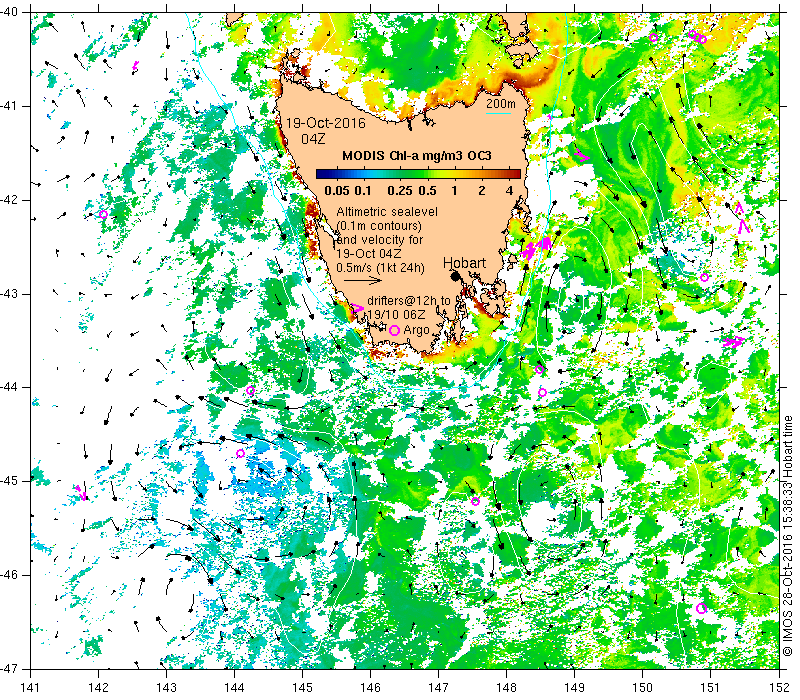Viewport: 800px width, 700px height.
Task: Select Argo float marker near 147.5E 45.2S
Action: coord(475,501)
